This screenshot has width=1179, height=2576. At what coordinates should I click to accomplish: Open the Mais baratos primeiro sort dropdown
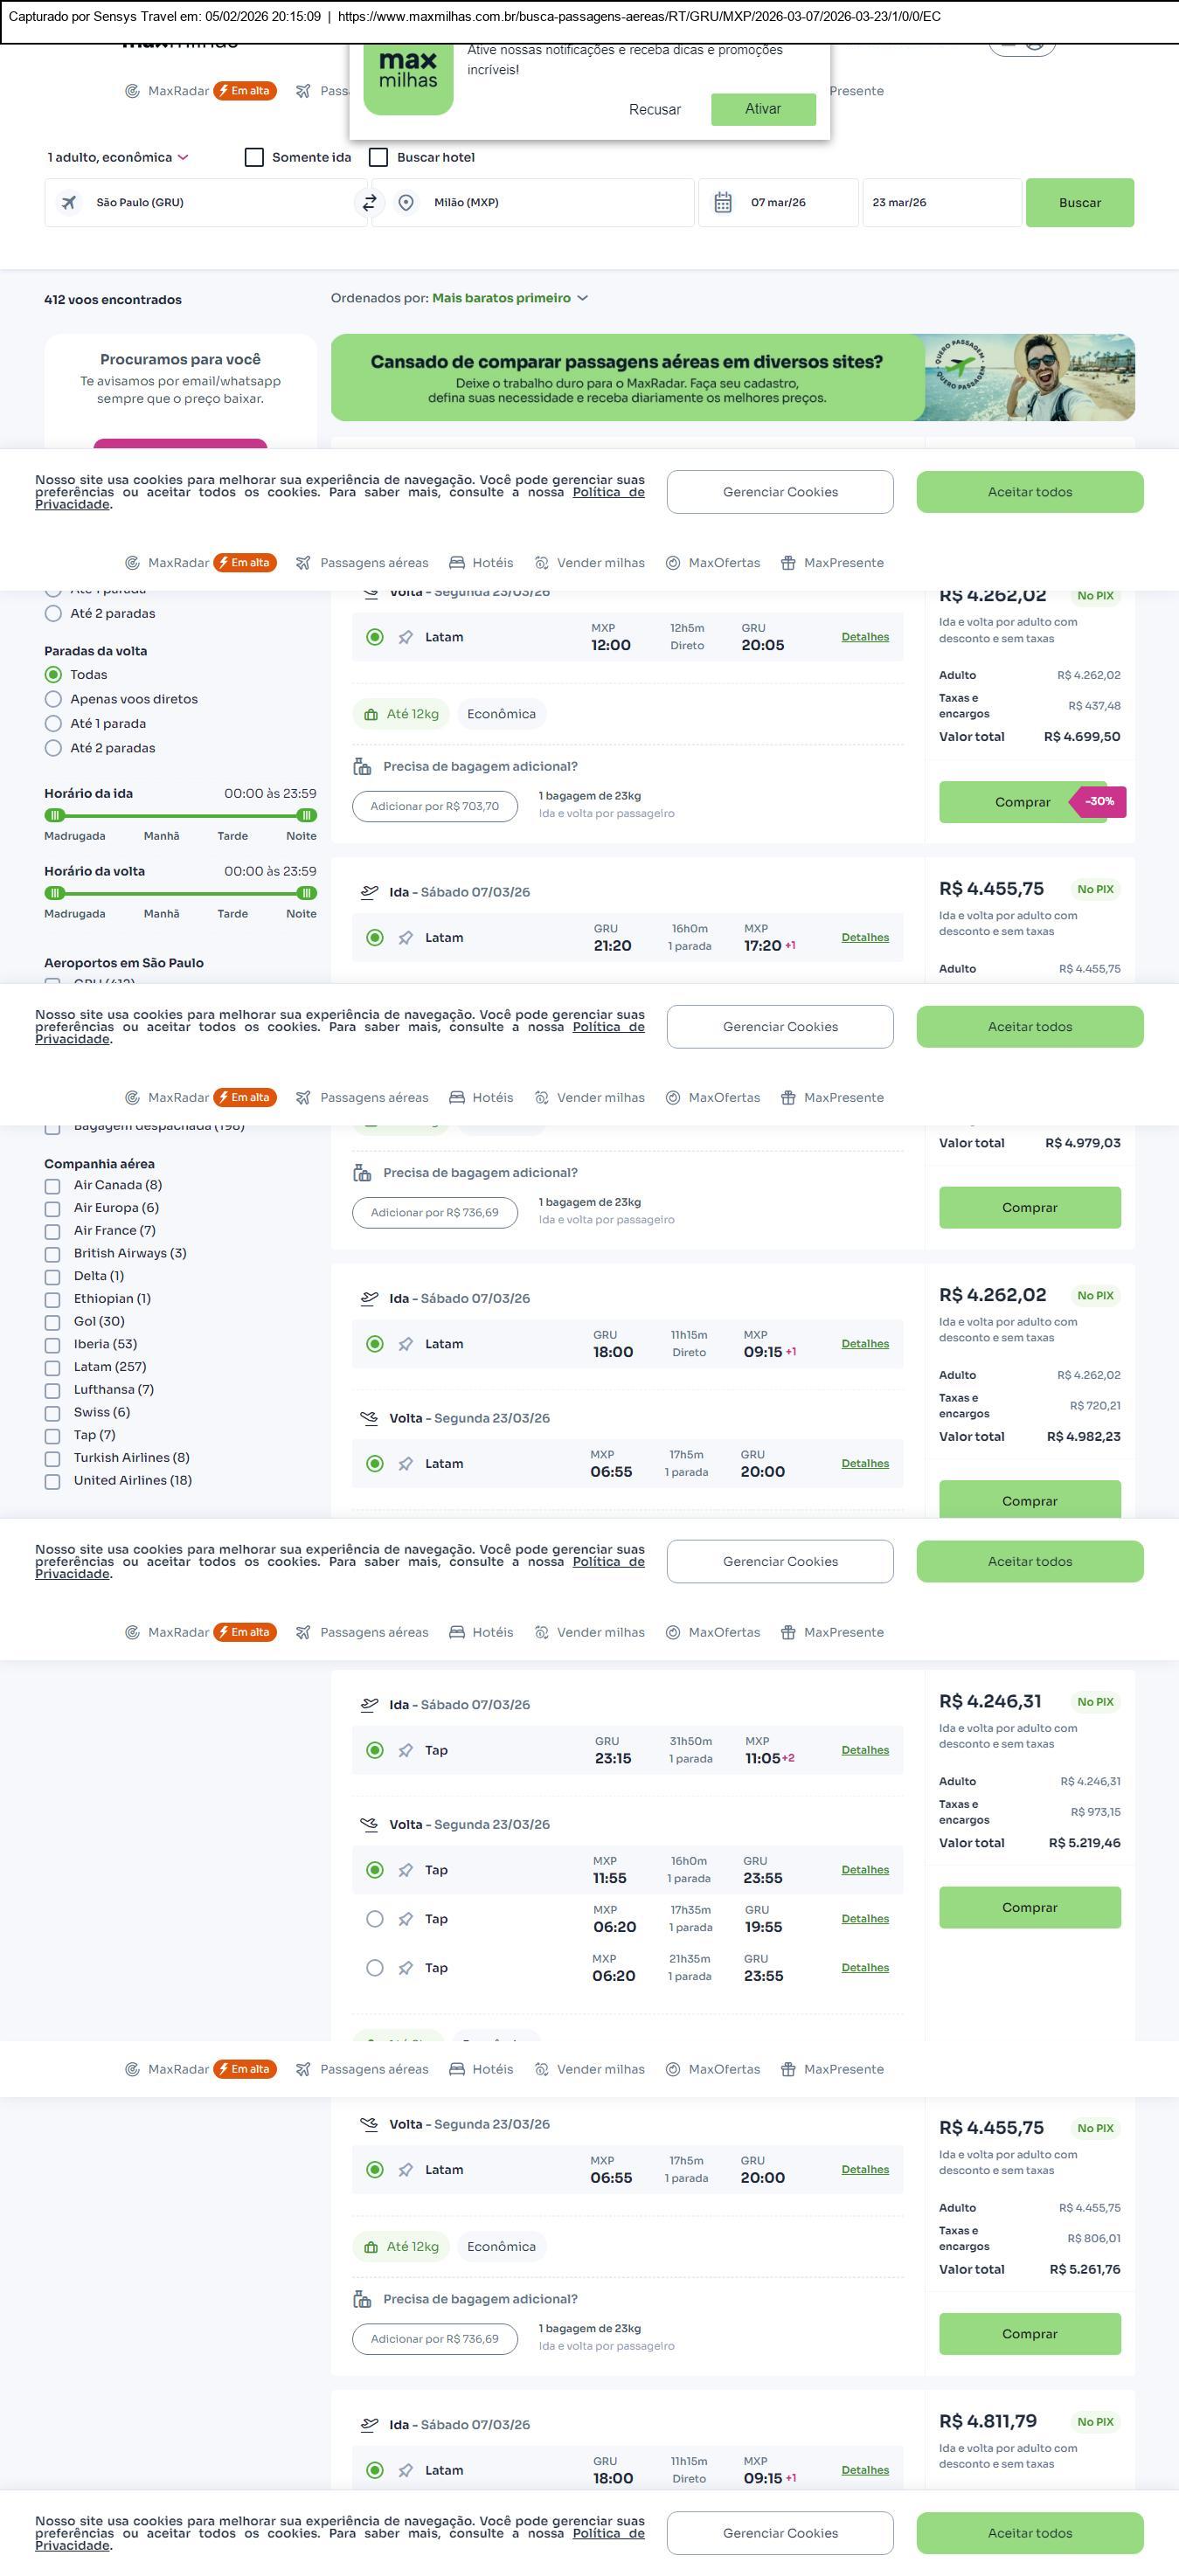tap(509, 298)
